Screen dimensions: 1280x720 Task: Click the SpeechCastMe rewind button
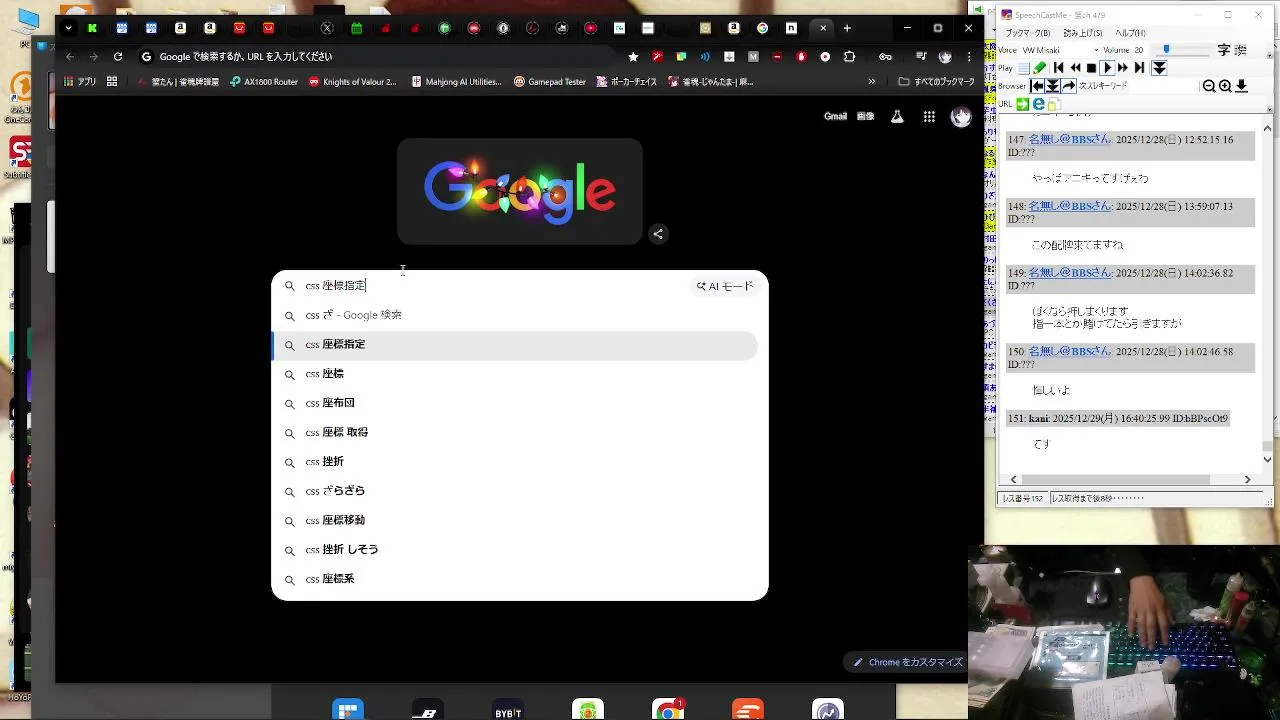1075,68
